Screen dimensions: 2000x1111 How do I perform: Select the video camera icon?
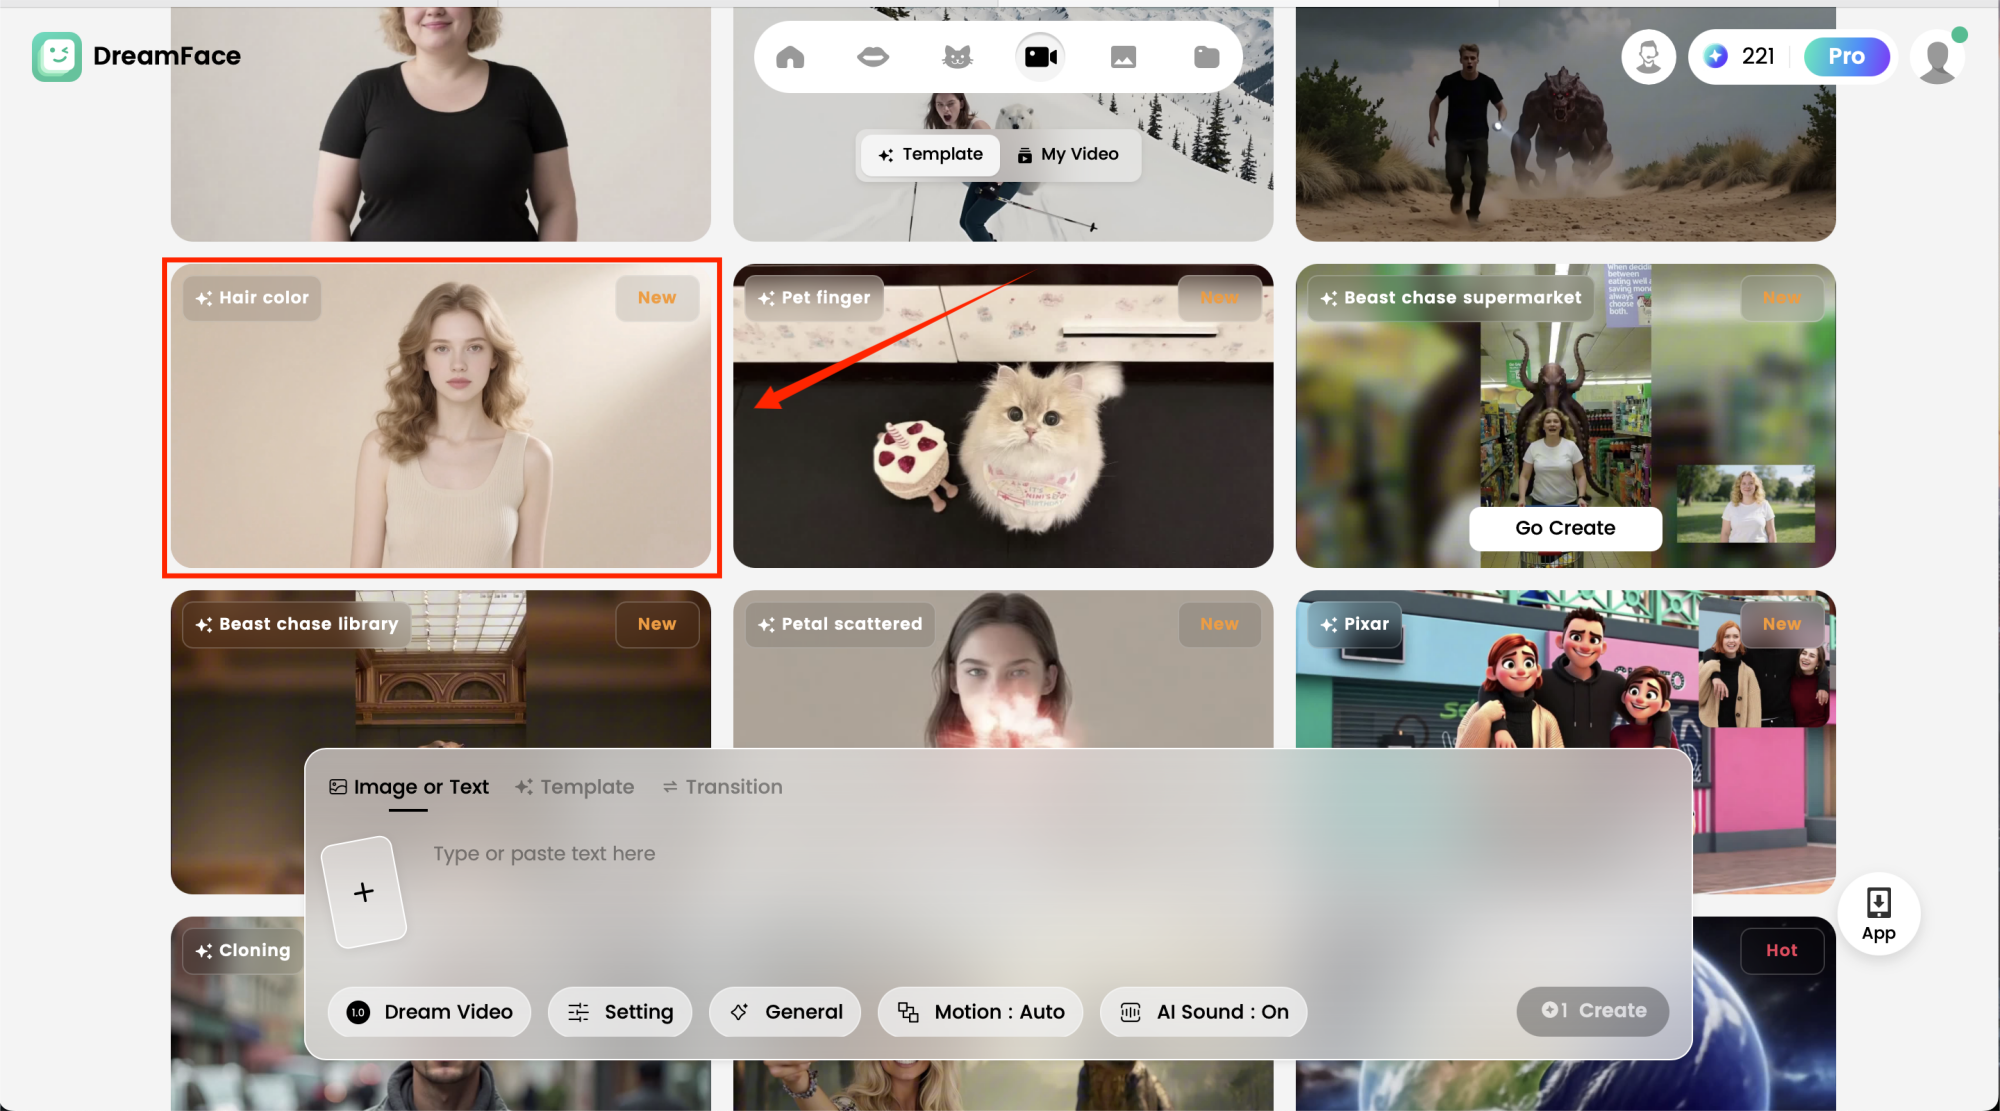[x=1040, y=57]
